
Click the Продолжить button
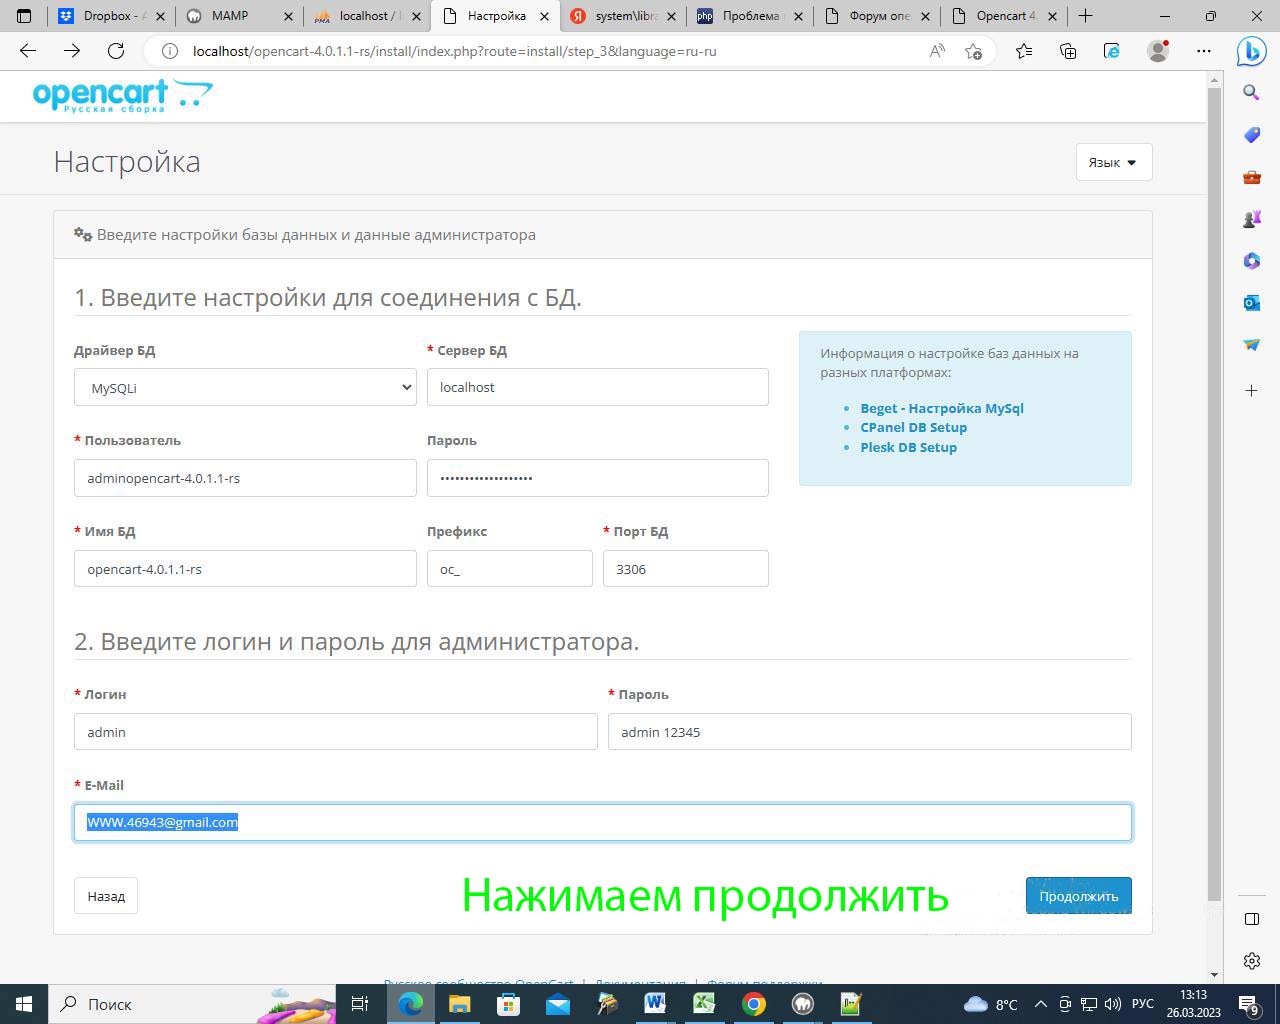[1078, 896]
